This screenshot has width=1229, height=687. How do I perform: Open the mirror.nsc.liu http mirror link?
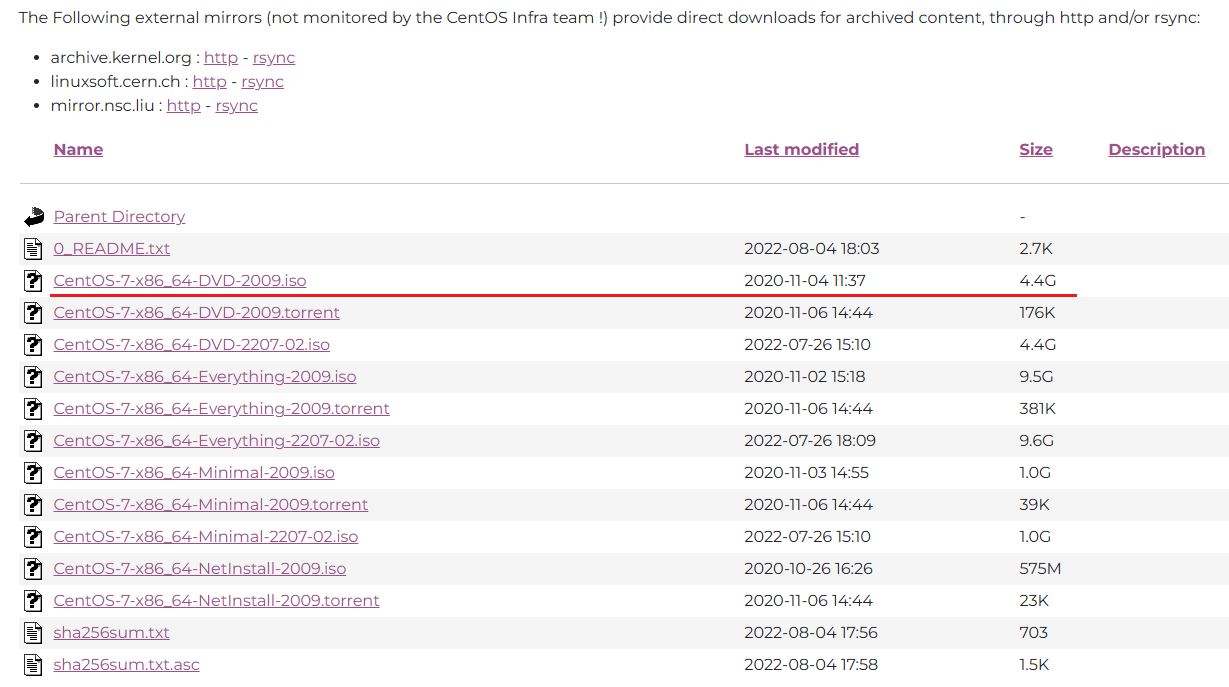pyautogui.click(x=184, y=105)
